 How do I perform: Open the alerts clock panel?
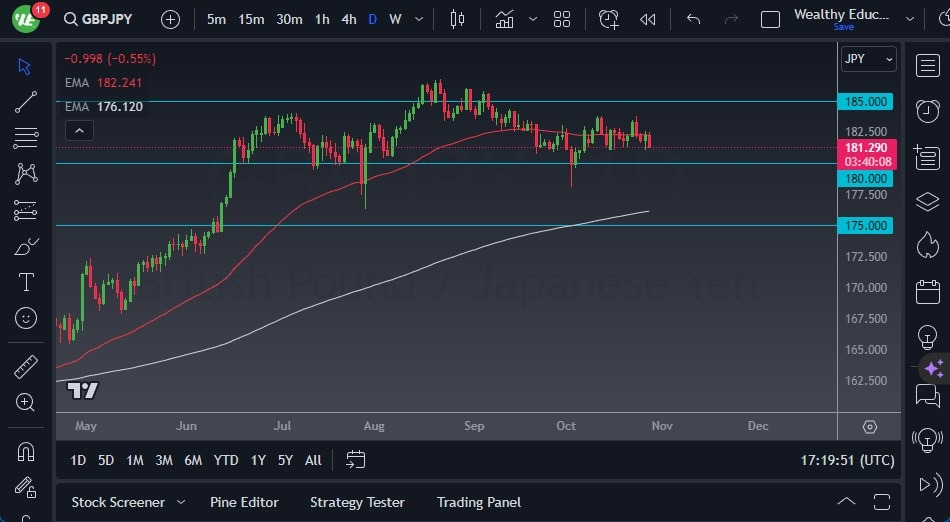coord(928,111)
